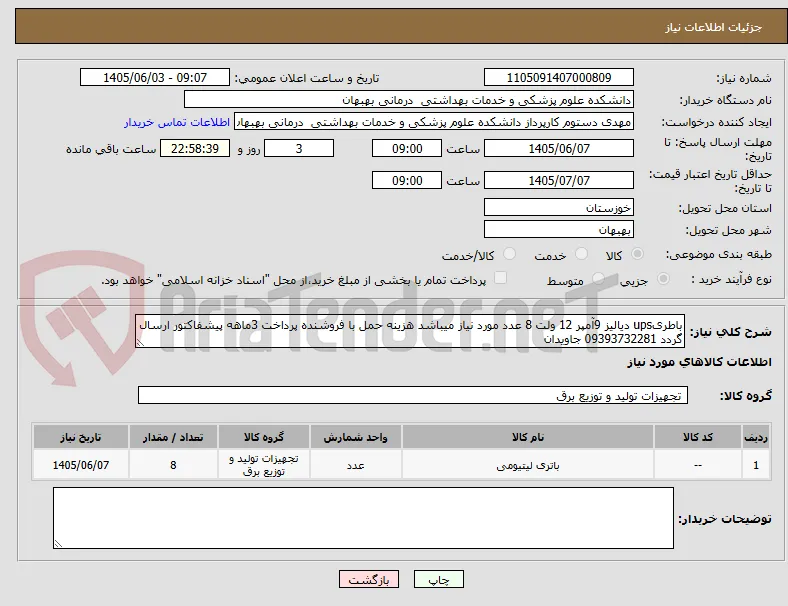Image resolution: width=788 pixels, height=606 pixels.
Task: Select the کالا radio button
Action: click(x=637, y=254)
